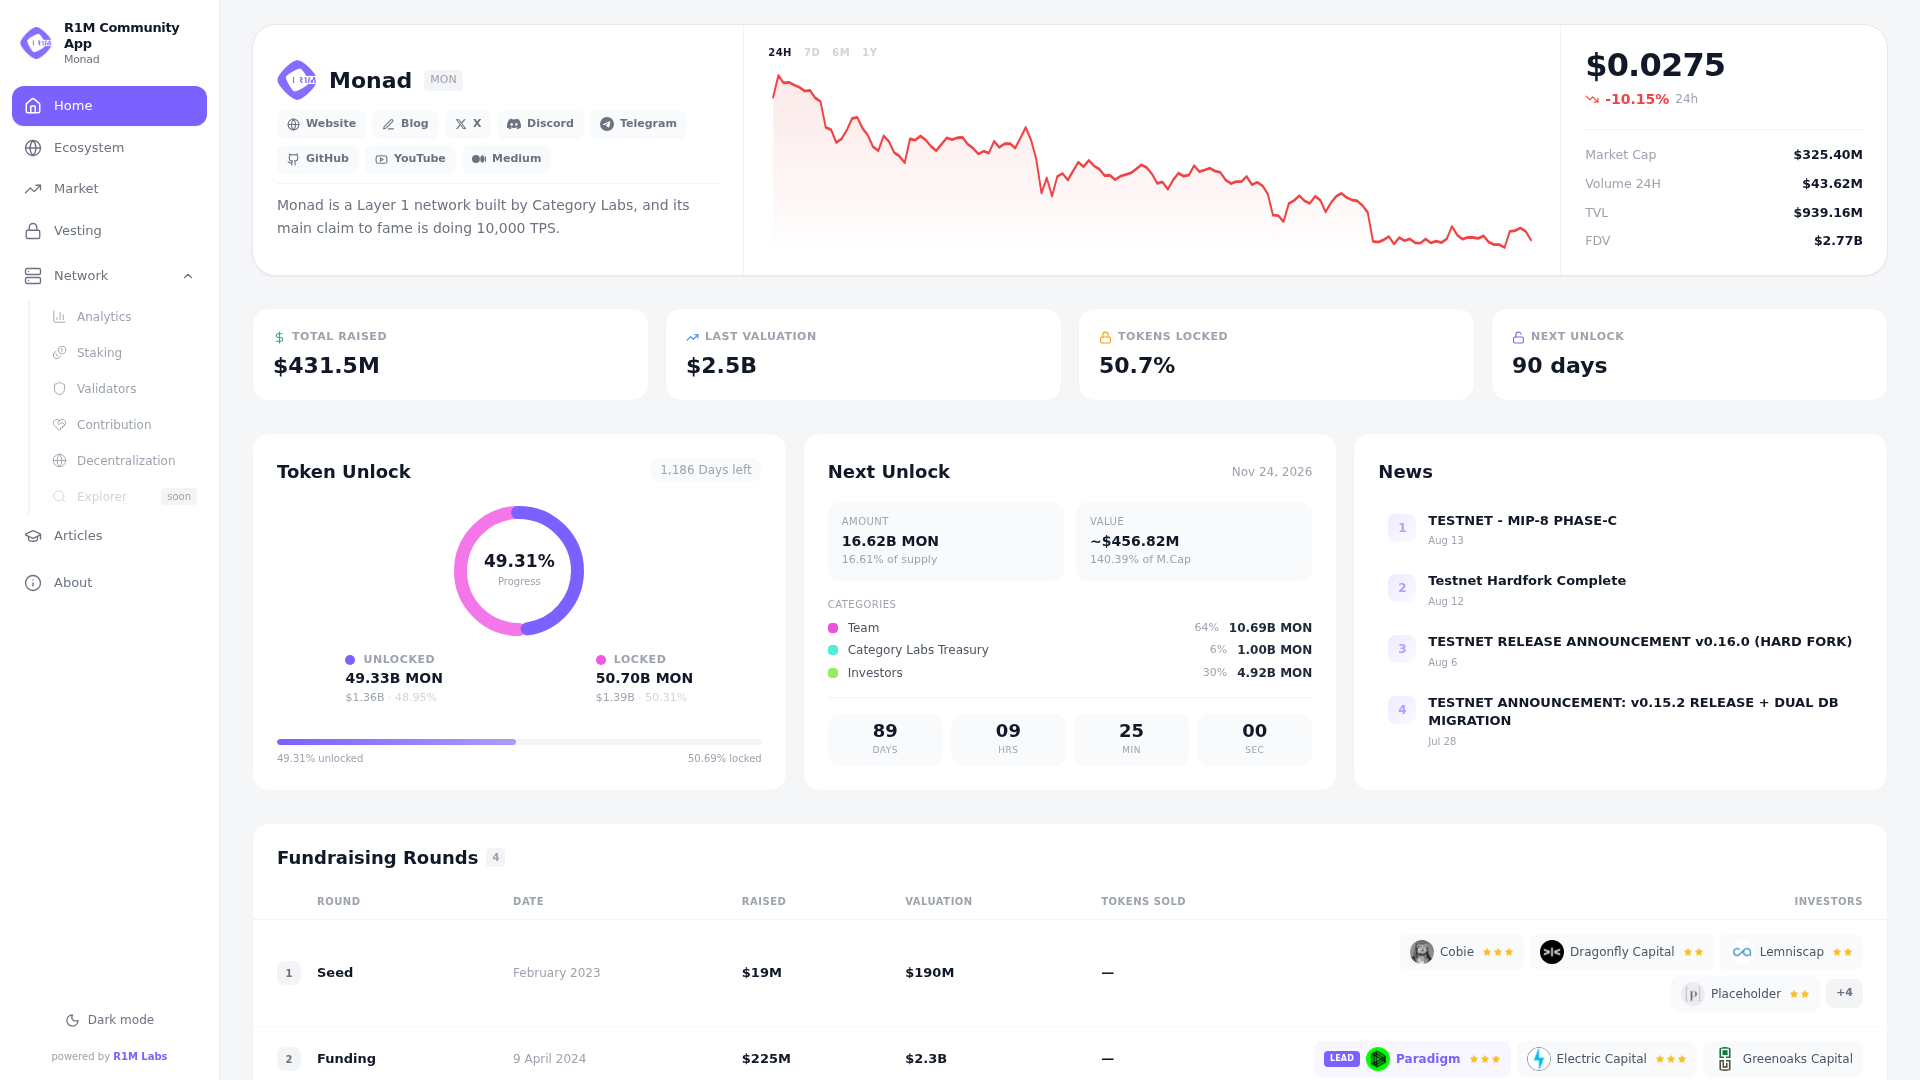Click the Monad logo in the header card
Viewport: 1920px width, 1080px height.
click(x=297, y=80)
